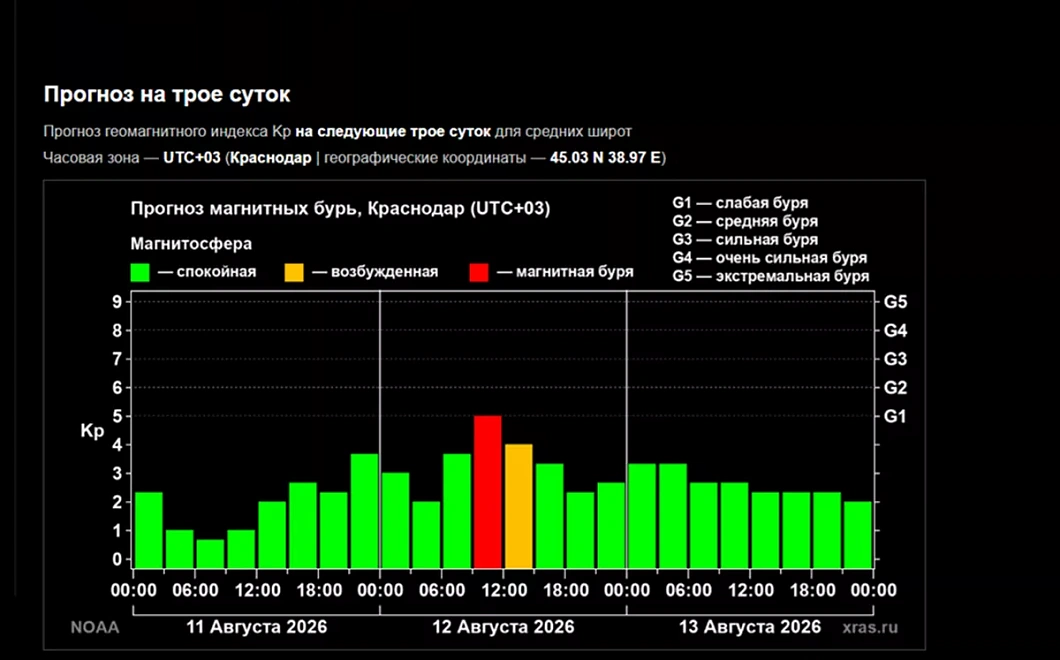Screen dimensions: 1060x660
Task: Click the 'Kp' axis title
Action: [92, 431]
